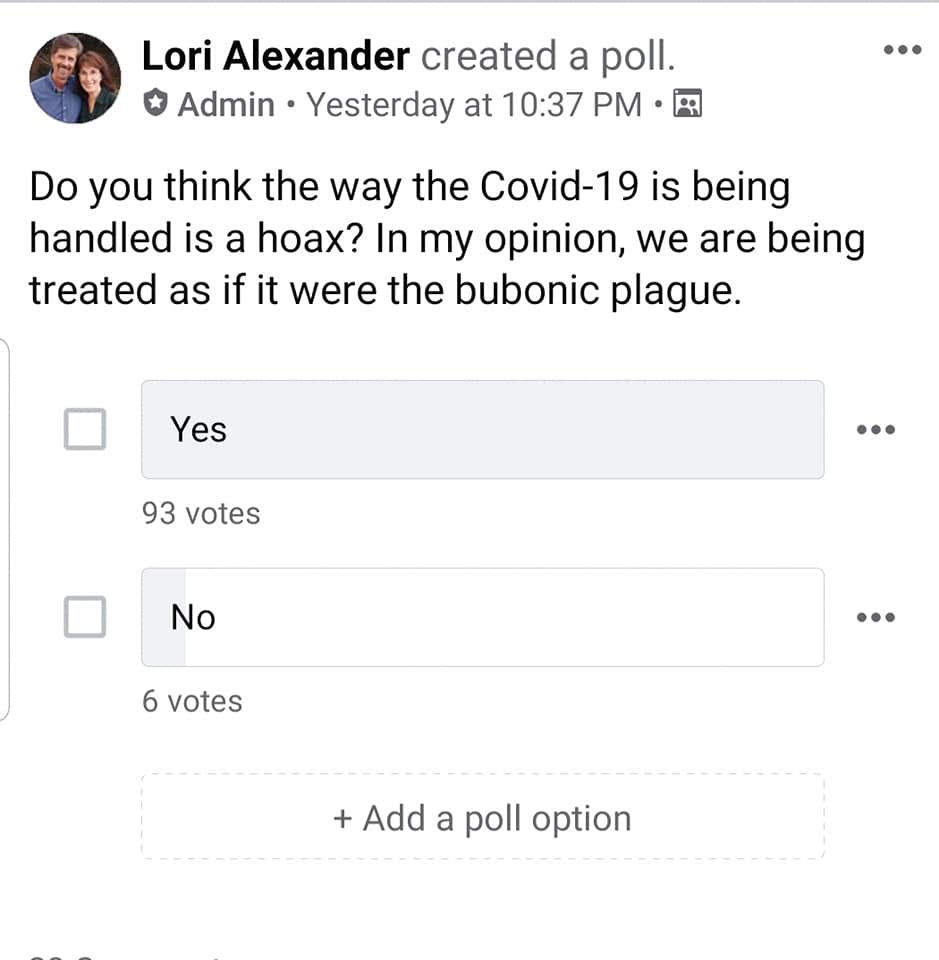
Task: Click the Admin label text
Action: click(x=226, y=104)
